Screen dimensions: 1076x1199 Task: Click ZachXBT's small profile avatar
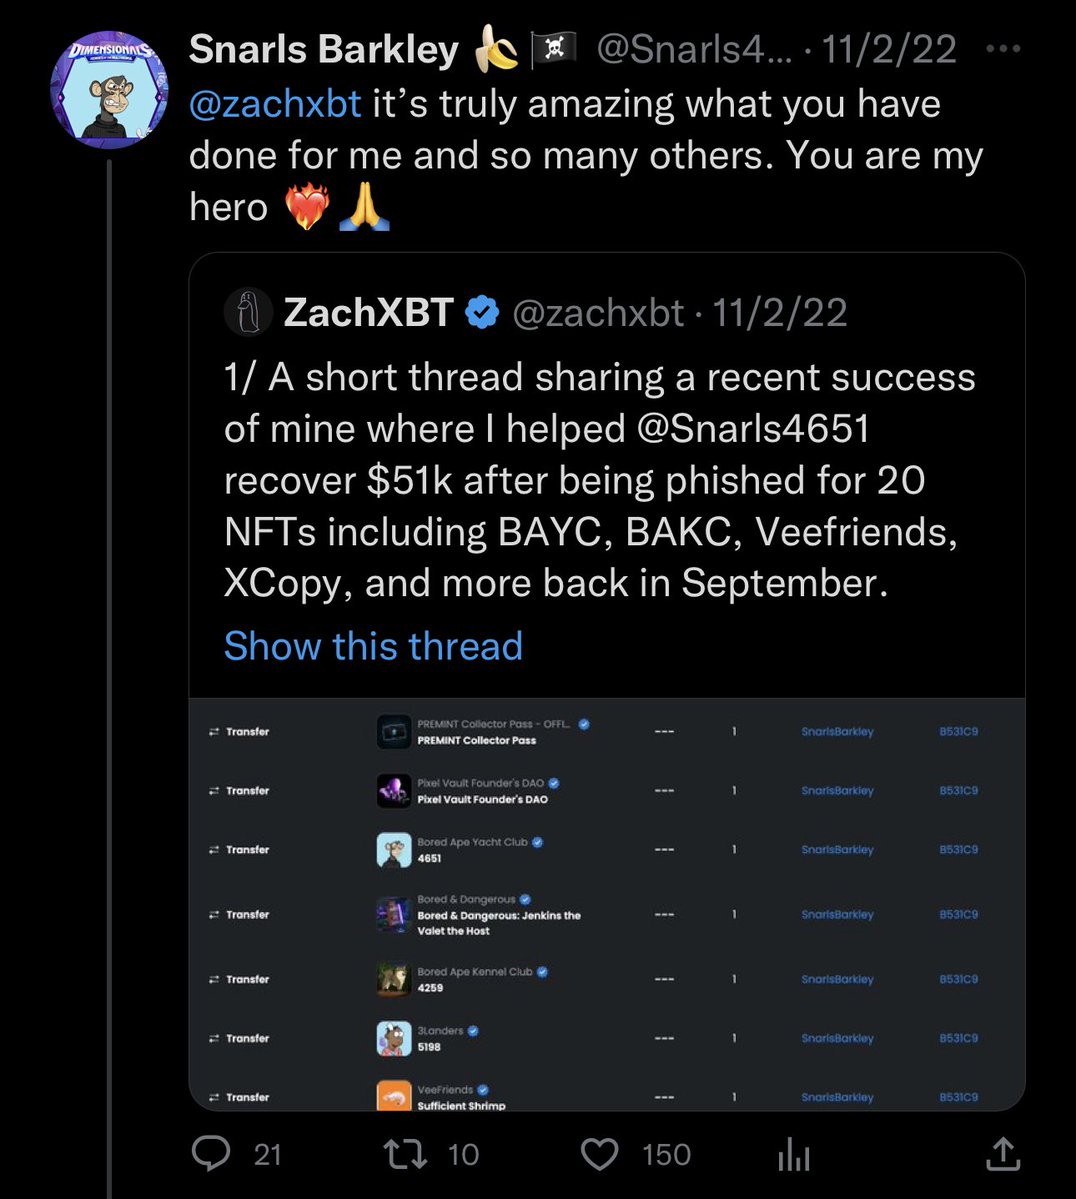(x=248, y=313)
